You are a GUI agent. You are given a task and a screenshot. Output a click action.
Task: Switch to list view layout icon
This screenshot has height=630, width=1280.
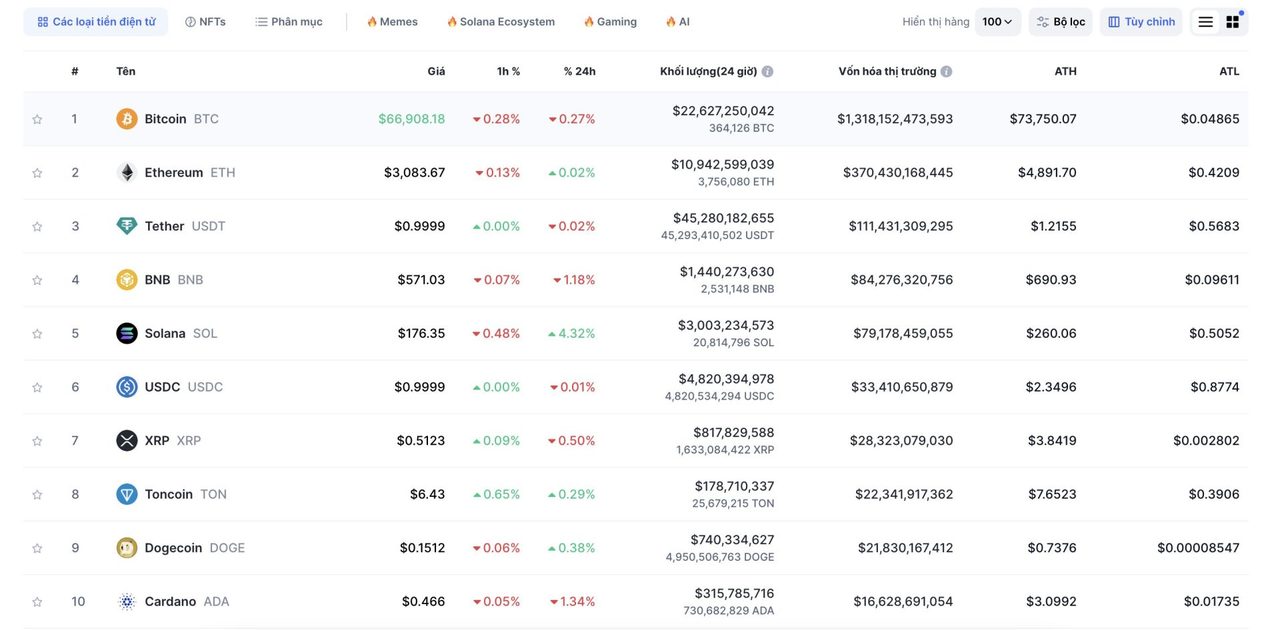point(1206,22)
